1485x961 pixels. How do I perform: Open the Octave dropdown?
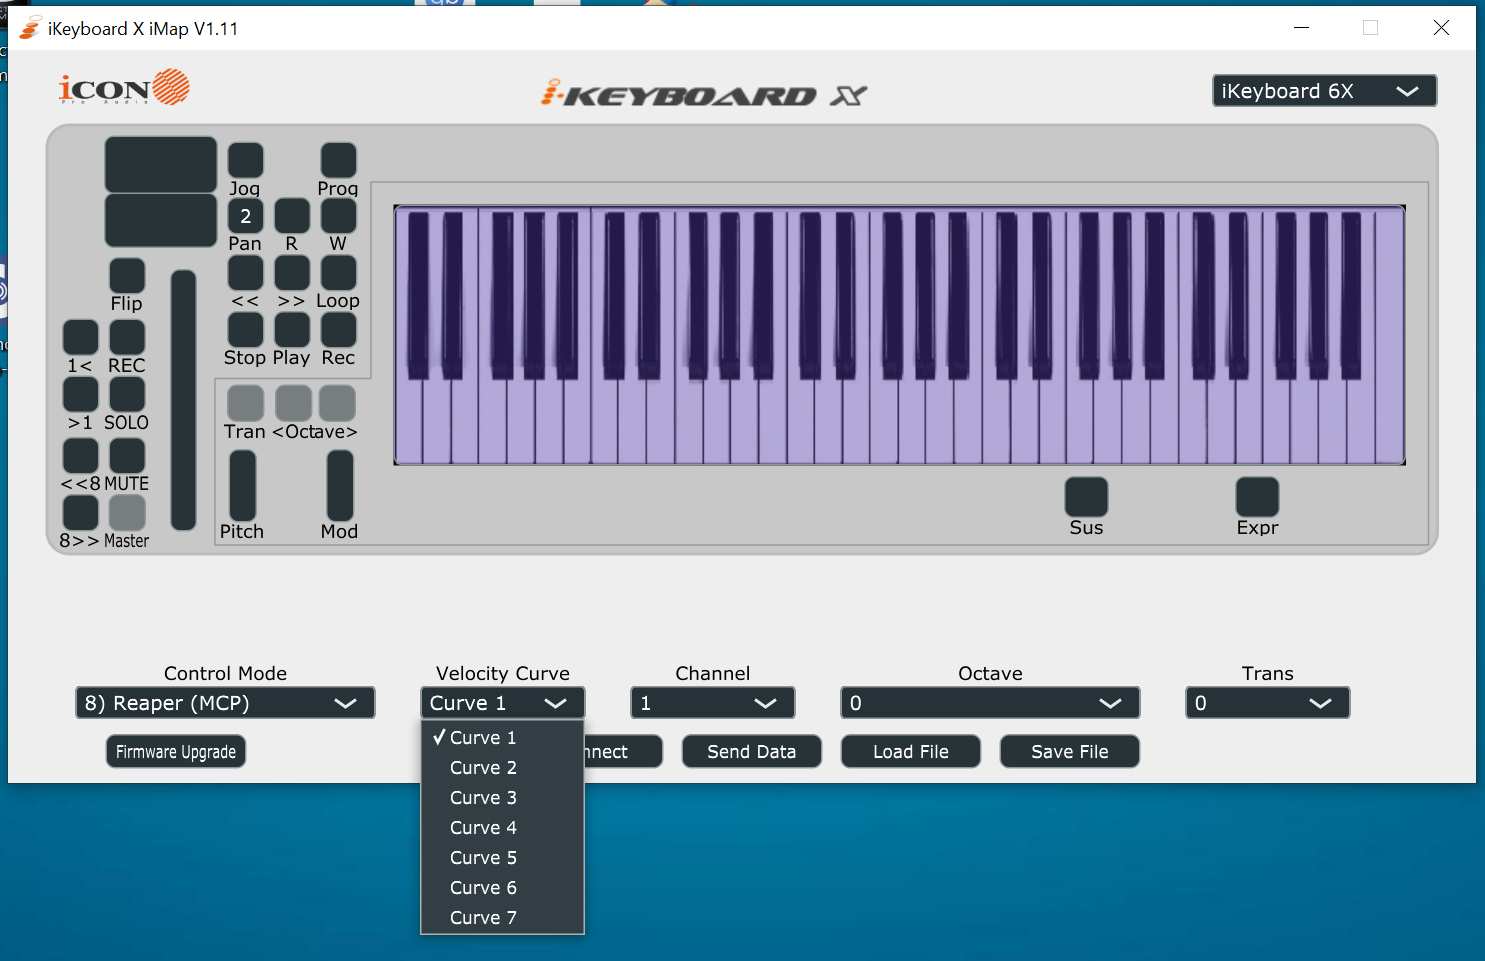pos(990,703)
